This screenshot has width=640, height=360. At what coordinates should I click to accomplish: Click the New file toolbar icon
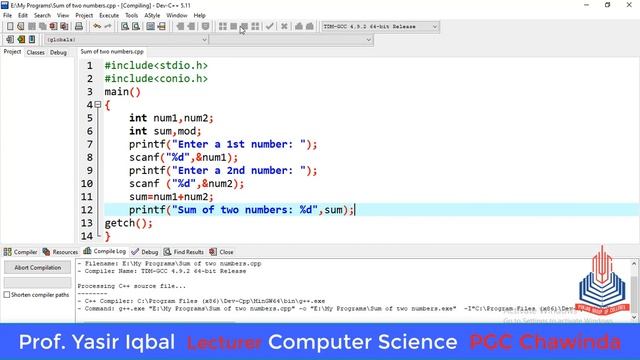pos(10,26)
